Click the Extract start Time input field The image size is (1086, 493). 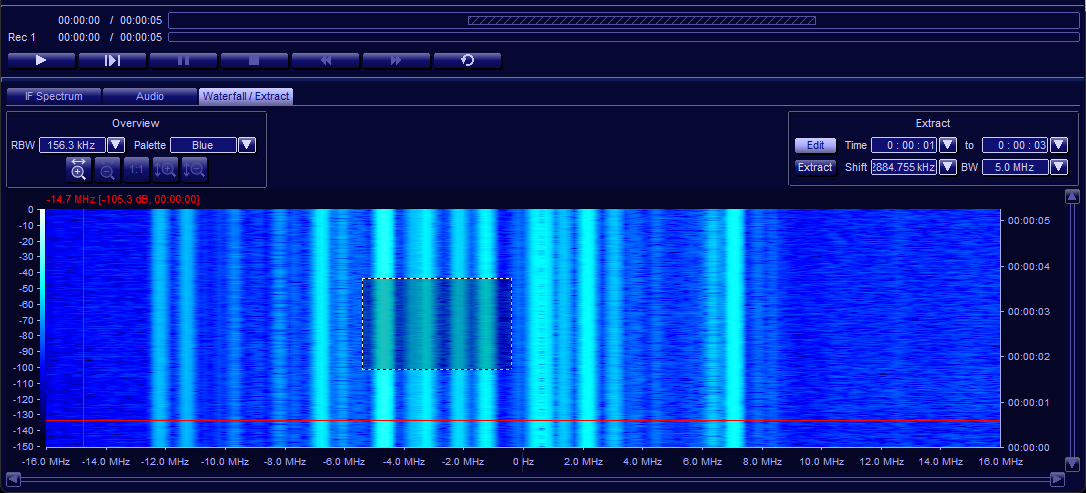click(904, 145)
